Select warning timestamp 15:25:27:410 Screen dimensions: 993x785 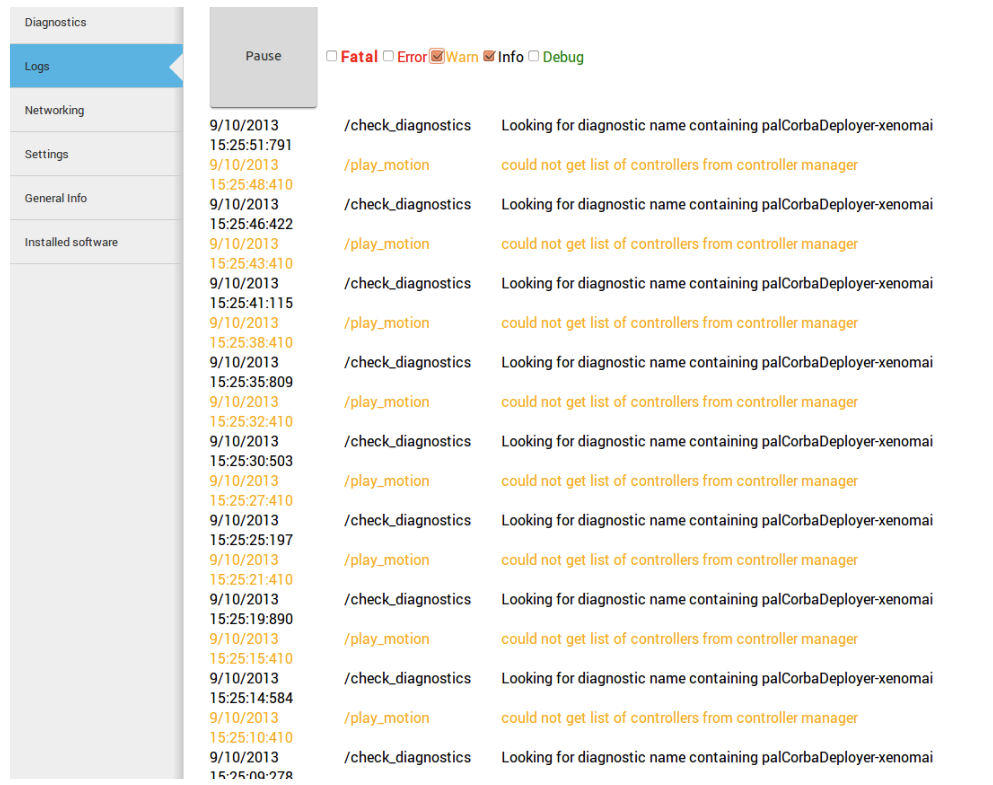pos(251,500)
